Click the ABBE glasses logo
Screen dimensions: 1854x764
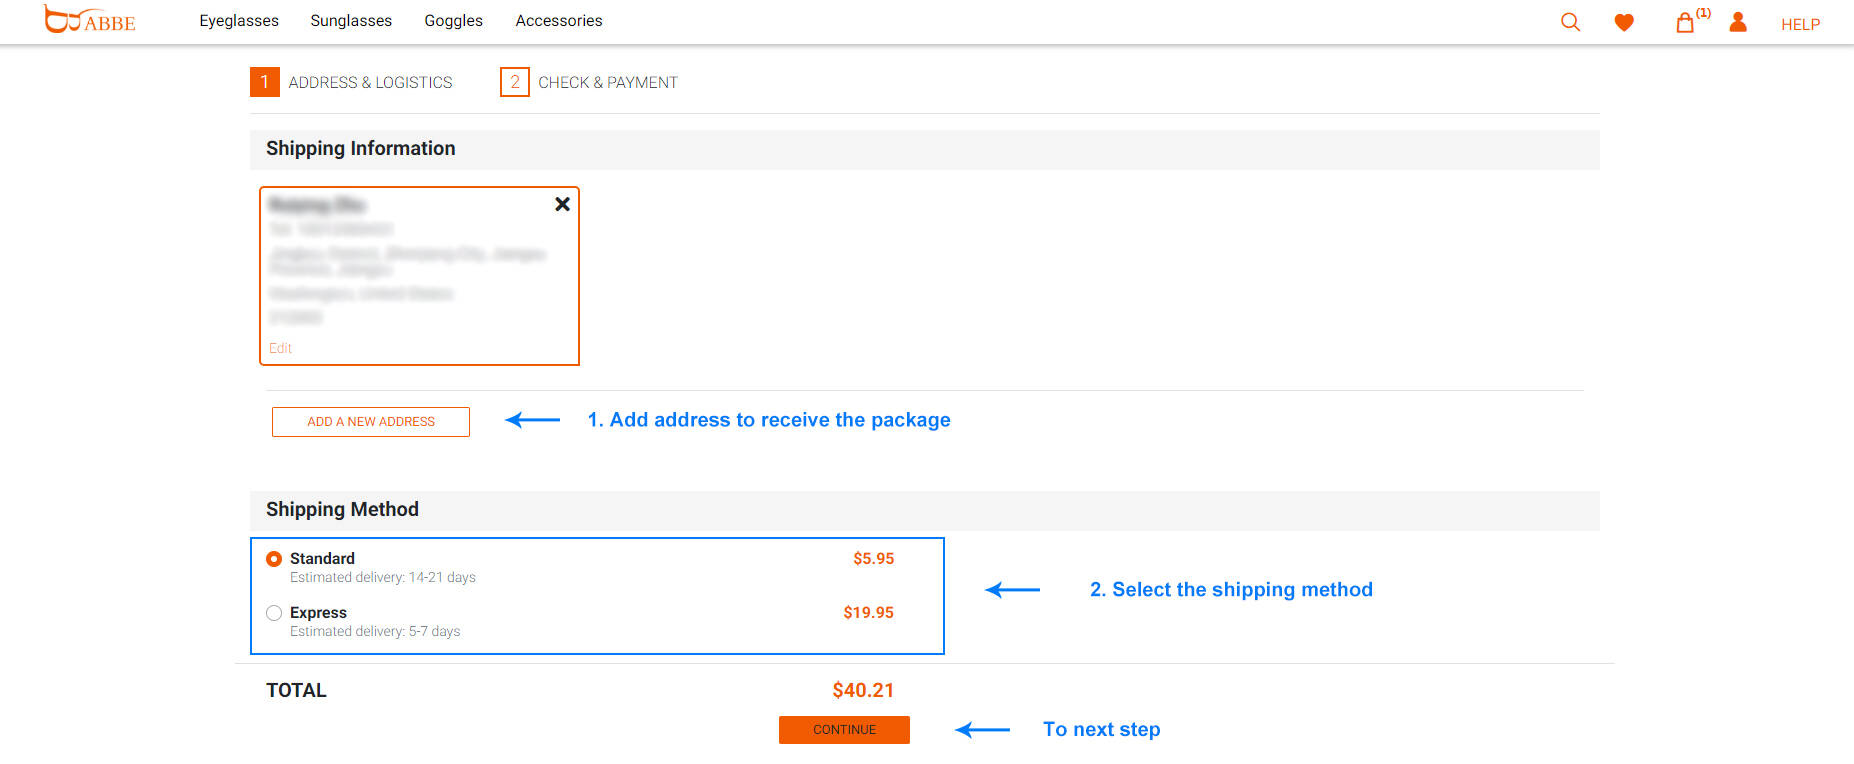pyautogui.click(x=89, y=20)
